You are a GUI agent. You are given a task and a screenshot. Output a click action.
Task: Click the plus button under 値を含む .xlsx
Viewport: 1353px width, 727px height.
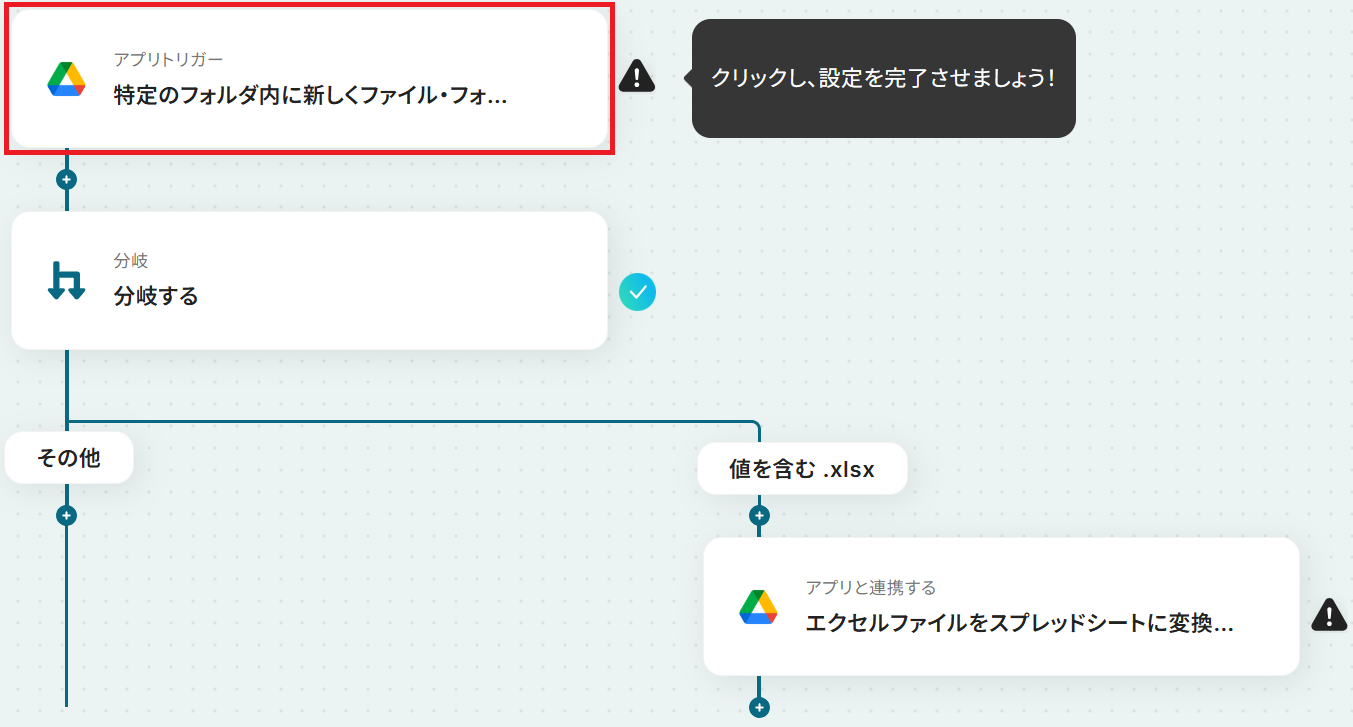pyautogui.click(x=759, y=516)
